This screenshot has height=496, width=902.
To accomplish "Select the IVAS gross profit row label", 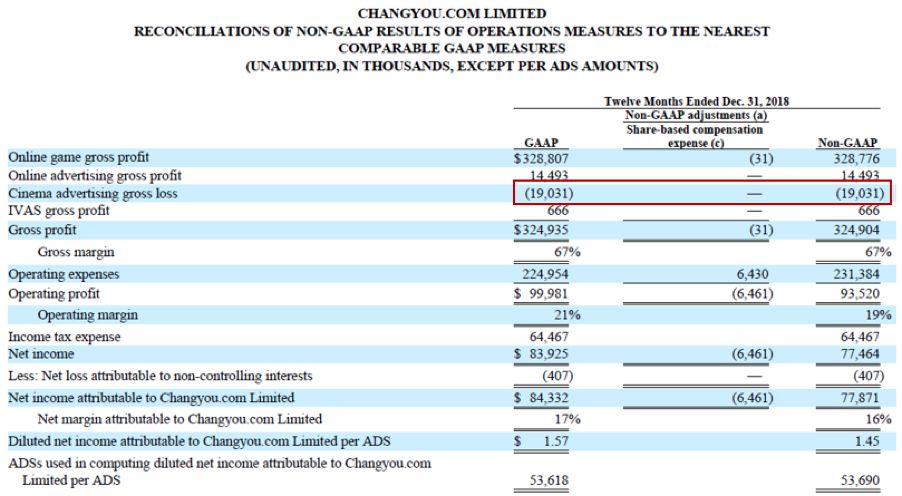I will [59, 210].
